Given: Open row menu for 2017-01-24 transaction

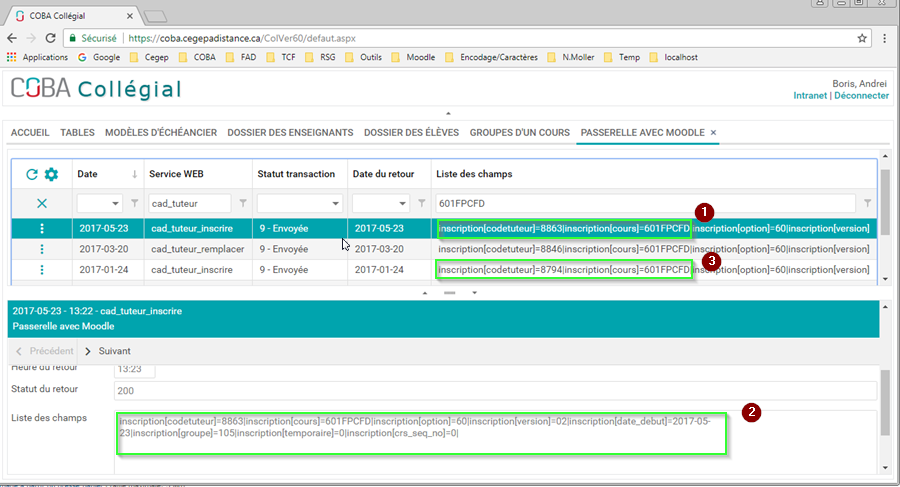Looking at the screenshot, I should click(x=41, y=270).
